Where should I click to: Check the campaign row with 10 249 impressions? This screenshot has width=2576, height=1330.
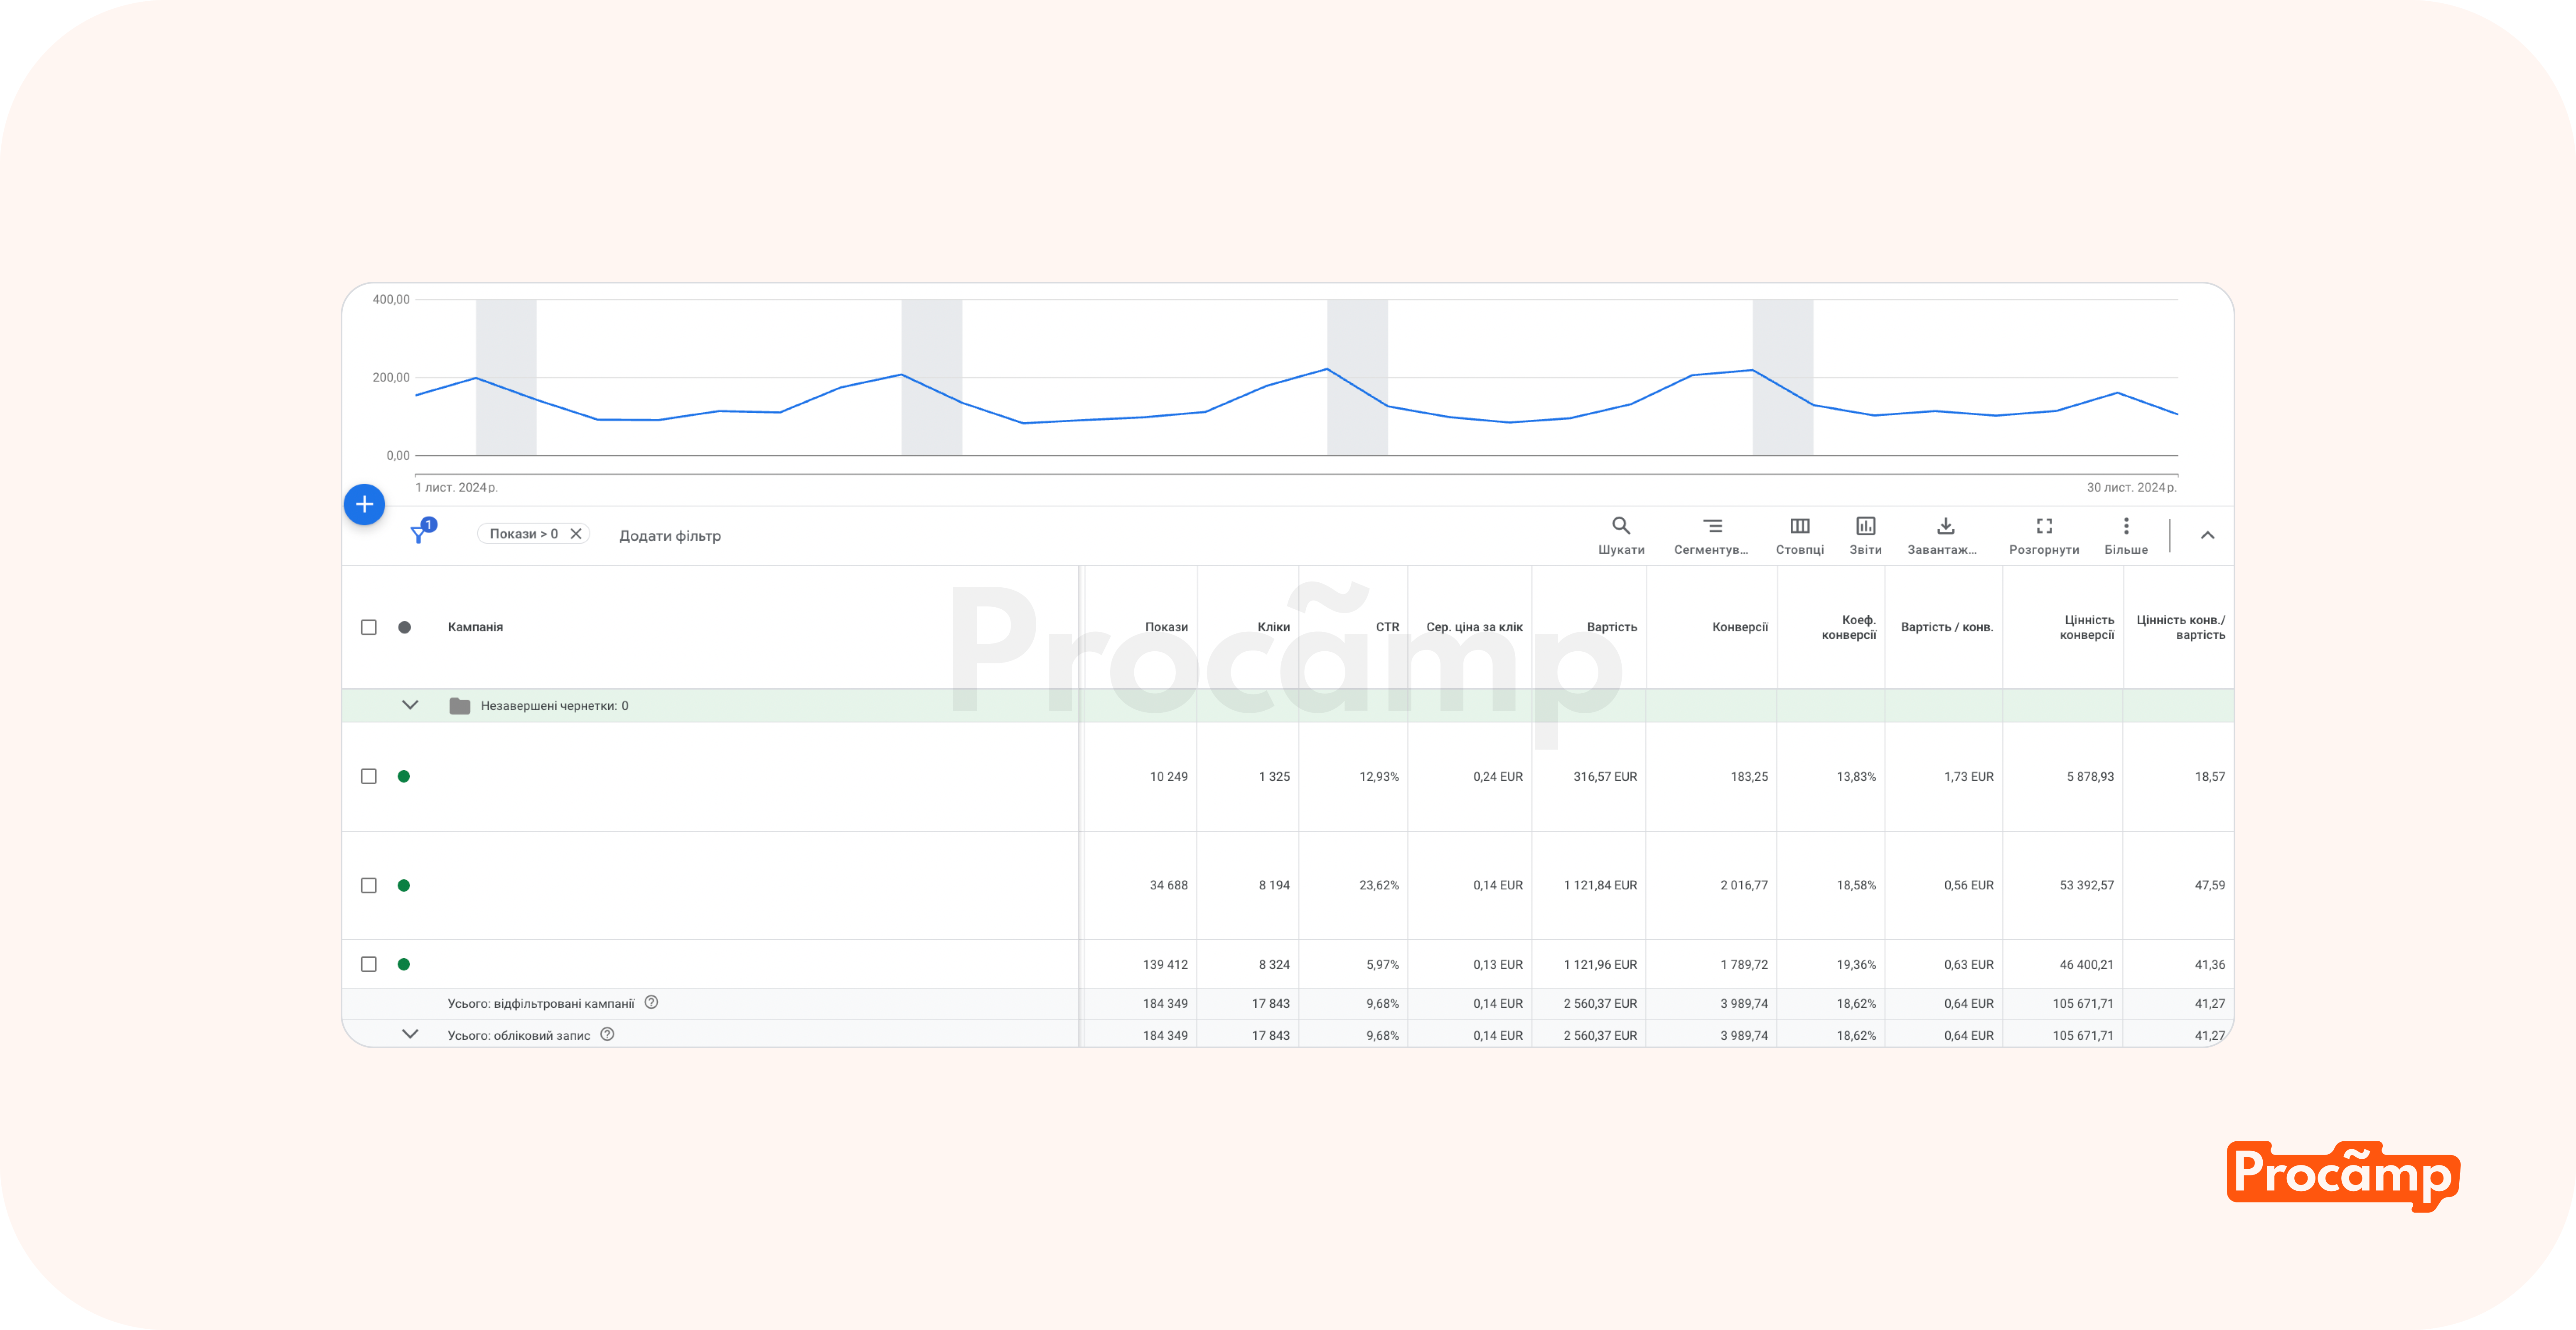point(369,777)
